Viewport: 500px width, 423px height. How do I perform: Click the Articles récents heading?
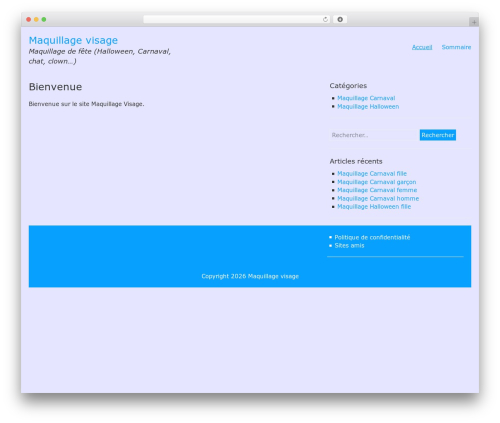[356, 161]
